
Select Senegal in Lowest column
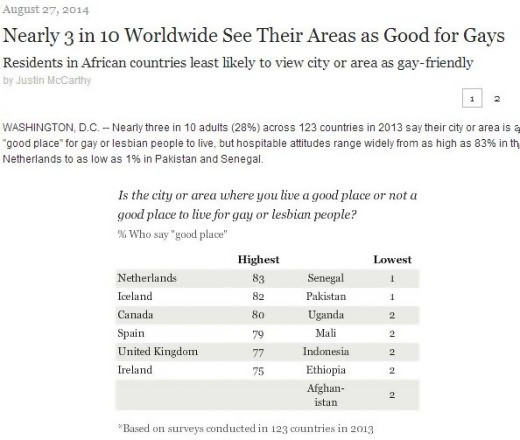(x=326, y=278)
